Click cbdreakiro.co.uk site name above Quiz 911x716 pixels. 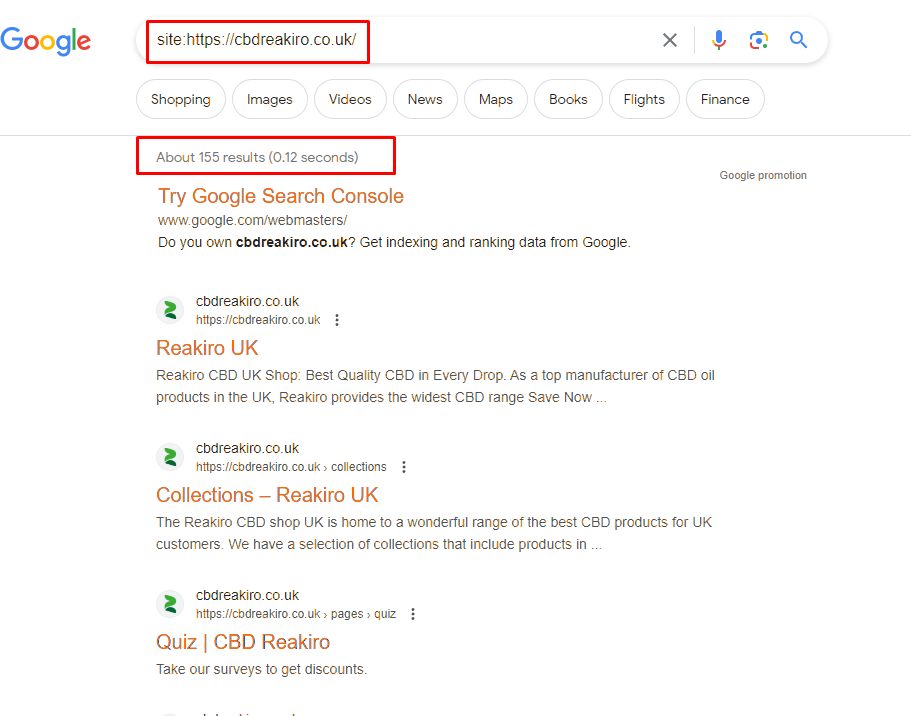(247, 595)
